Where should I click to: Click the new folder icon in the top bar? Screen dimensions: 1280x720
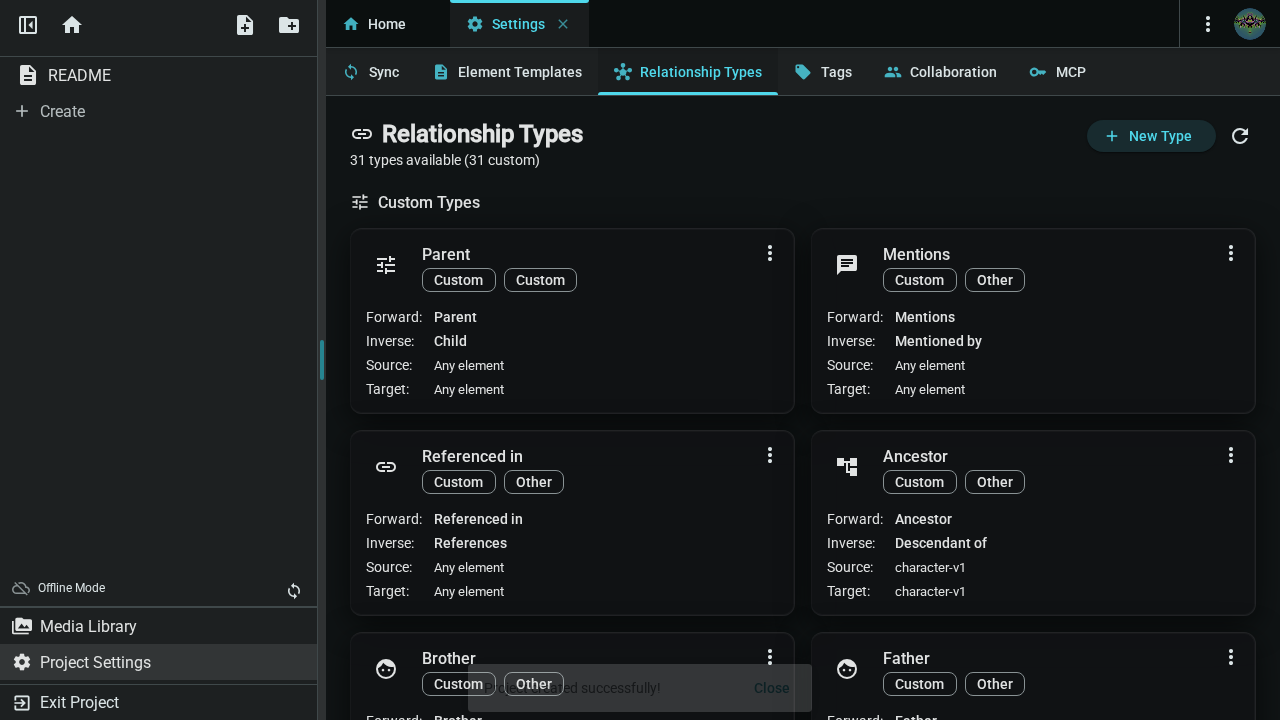pyautogui.click(x=288, y=24)
